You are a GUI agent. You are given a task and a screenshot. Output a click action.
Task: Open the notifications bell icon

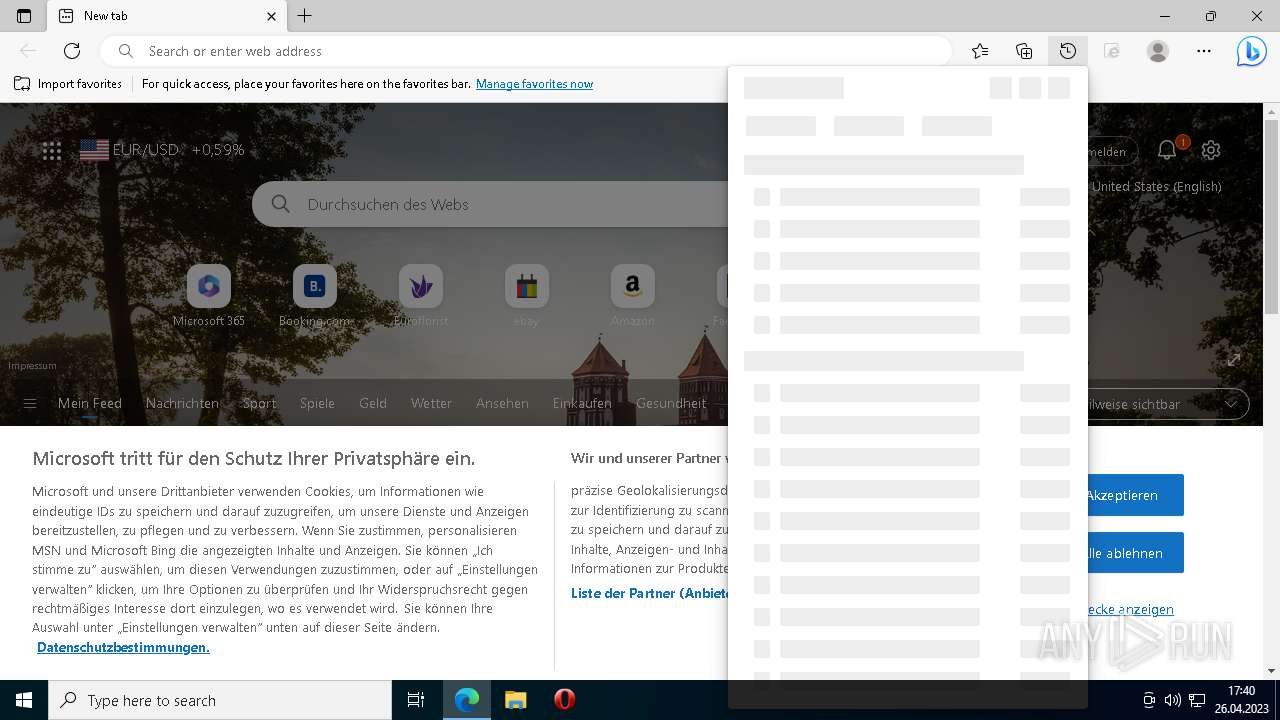click(1167, 150)
